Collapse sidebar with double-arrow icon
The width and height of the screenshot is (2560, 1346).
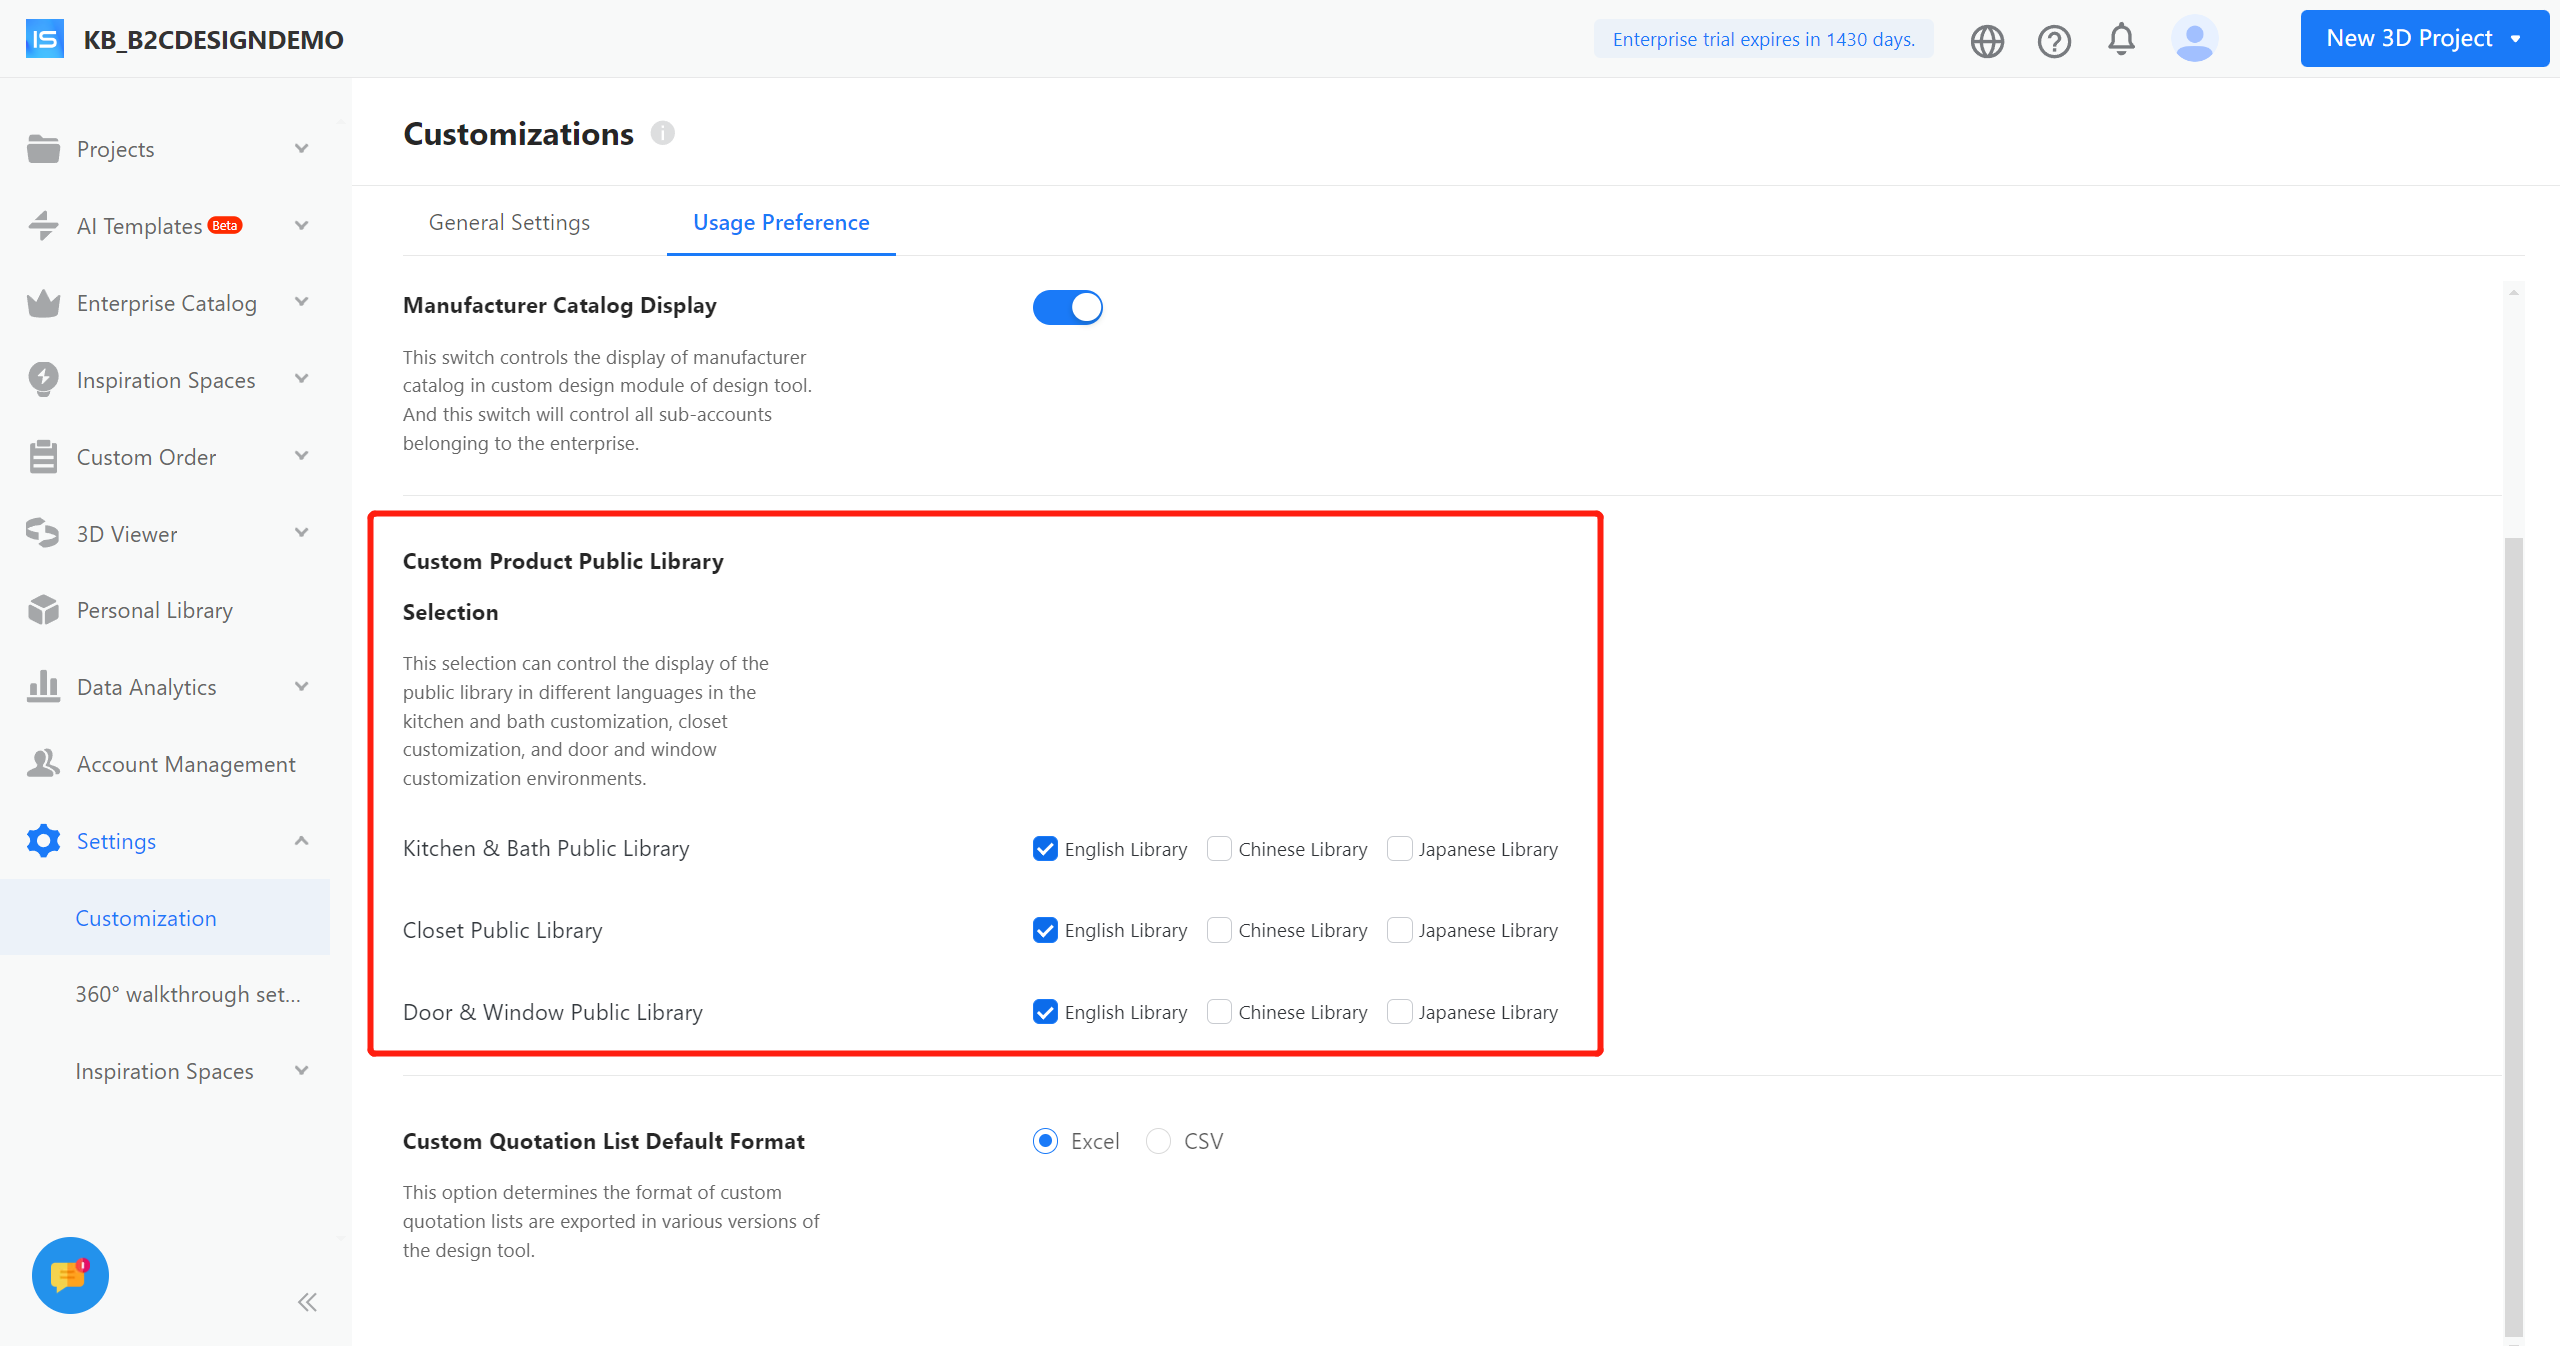(307, 1302)
